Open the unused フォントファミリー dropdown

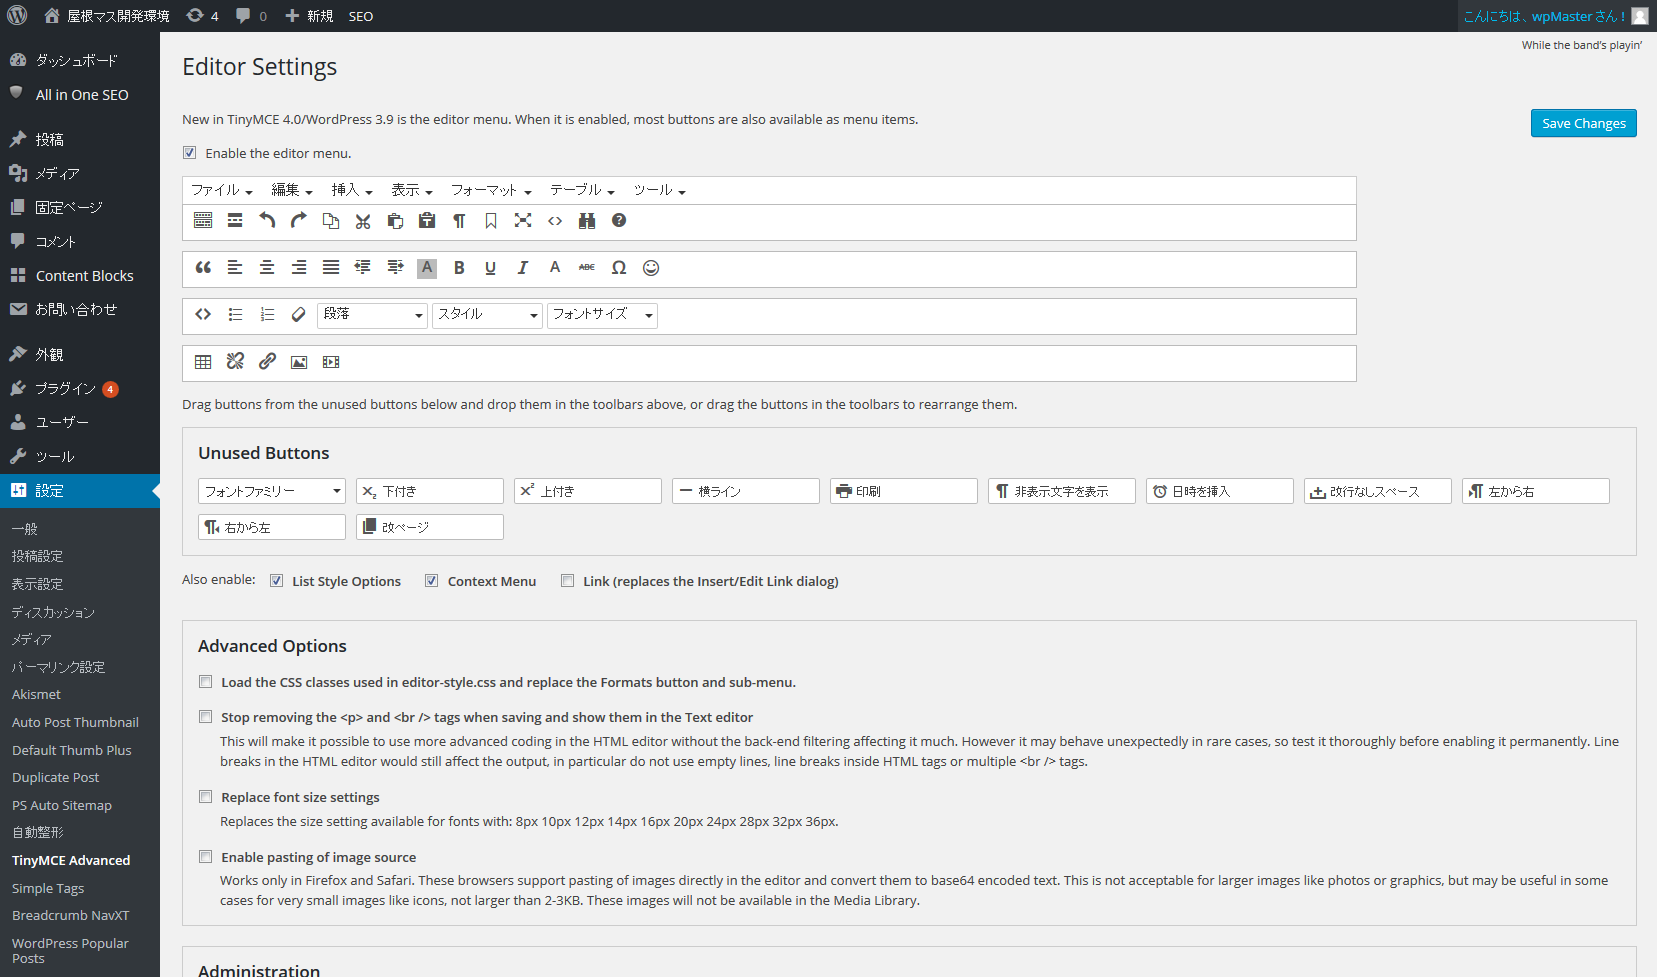tap(272, 491)
